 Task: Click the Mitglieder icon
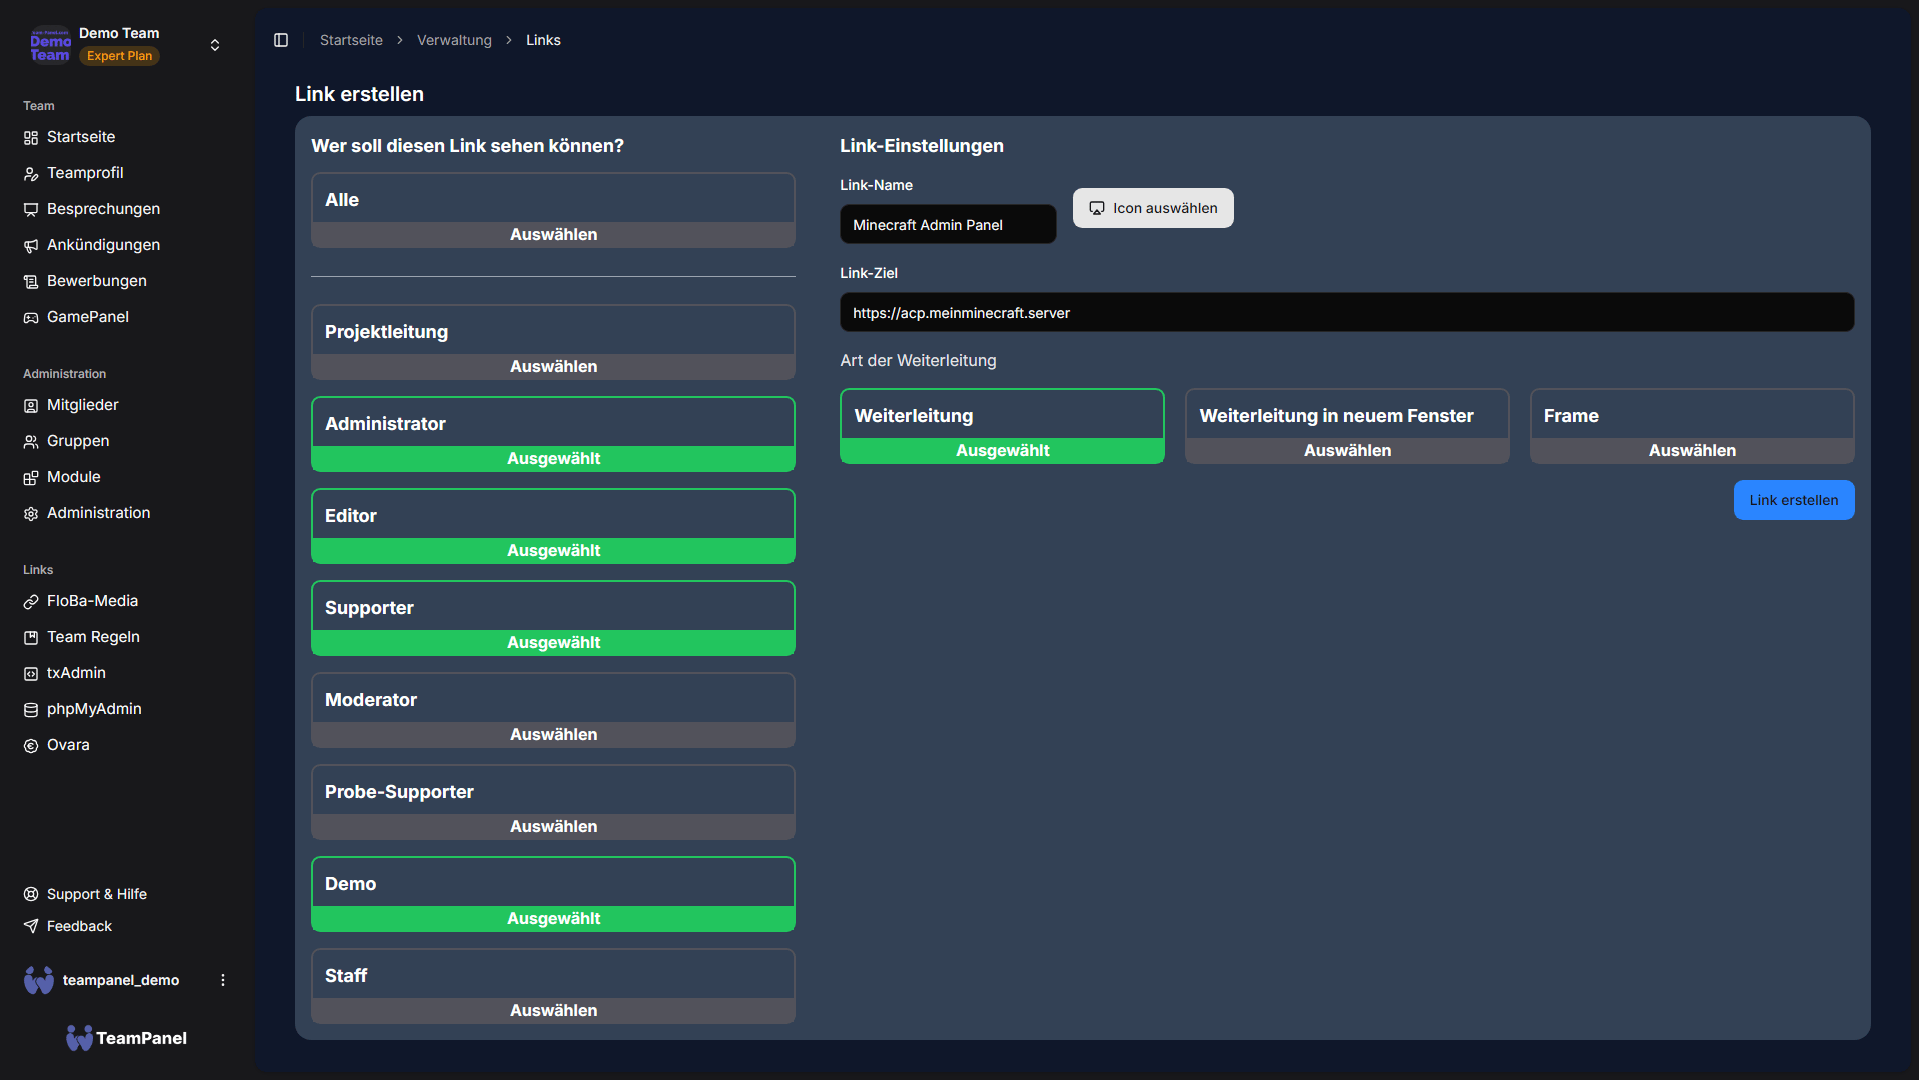click(x=31, y=406)
